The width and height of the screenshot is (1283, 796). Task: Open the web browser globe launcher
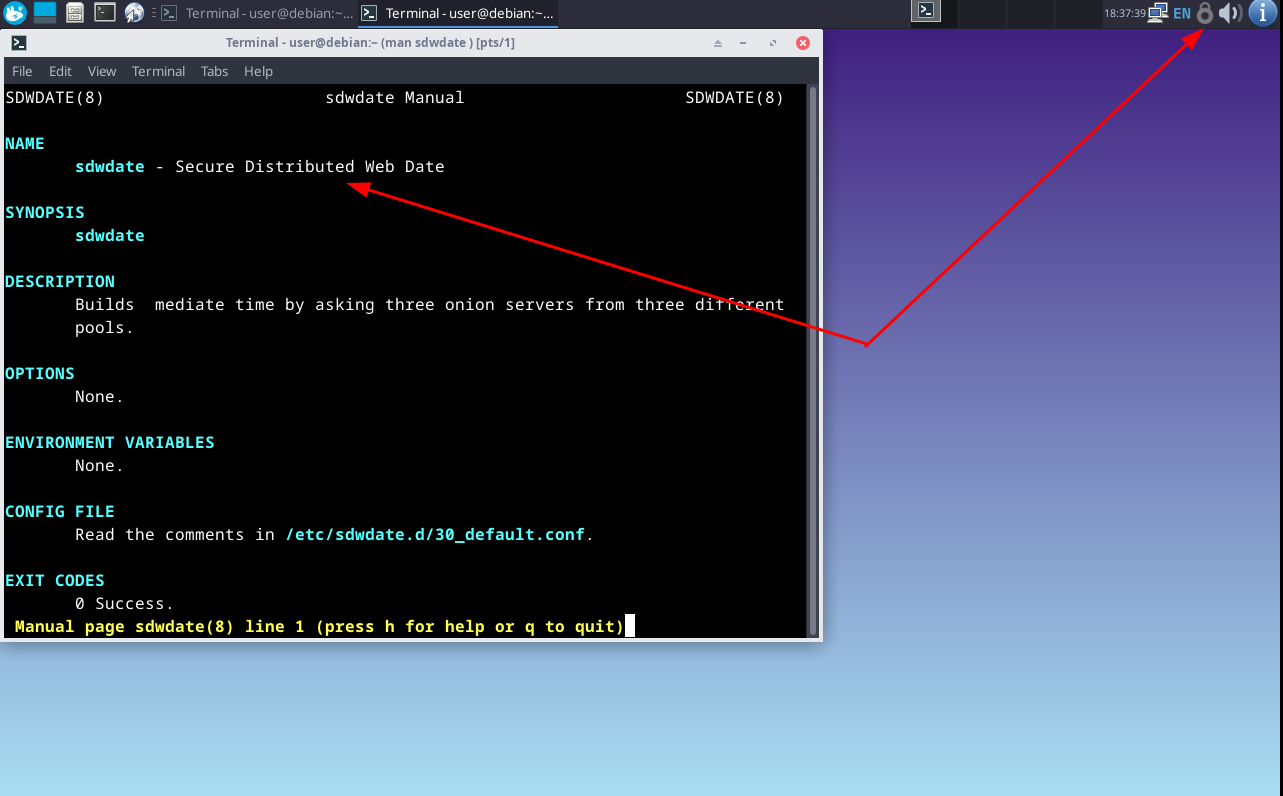(134, 13)
